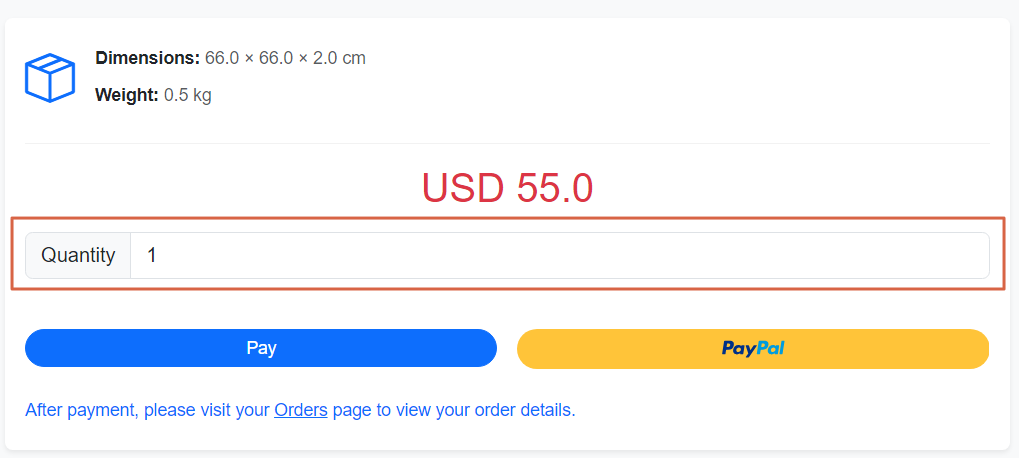The width and height of the screenshot is (1019, 458).
Task: Click the 'After payment, please visit' text
Action: click(147, 409)
